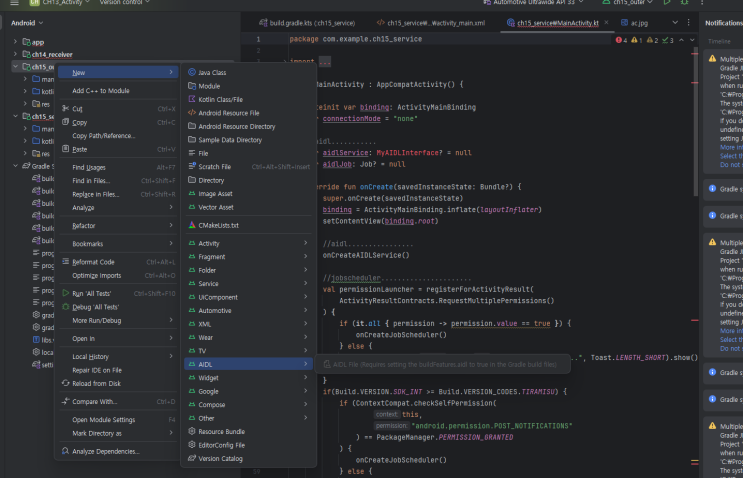Open the Android project view dropdown
The image size is (743, 478).
(28, 22)
